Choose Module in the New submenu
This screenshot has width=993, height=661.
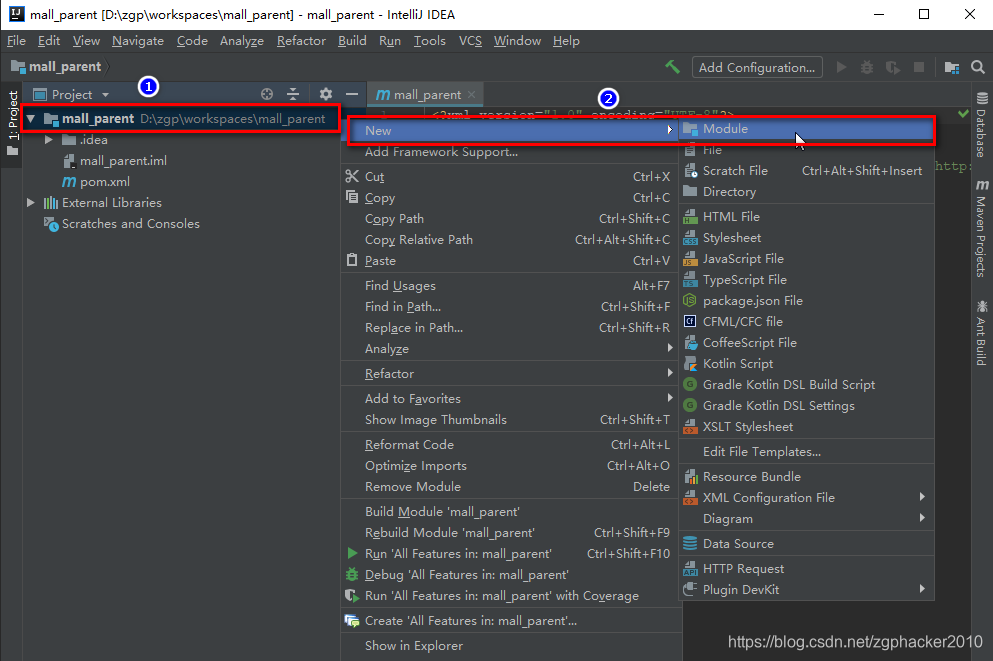tap(806, 129)
